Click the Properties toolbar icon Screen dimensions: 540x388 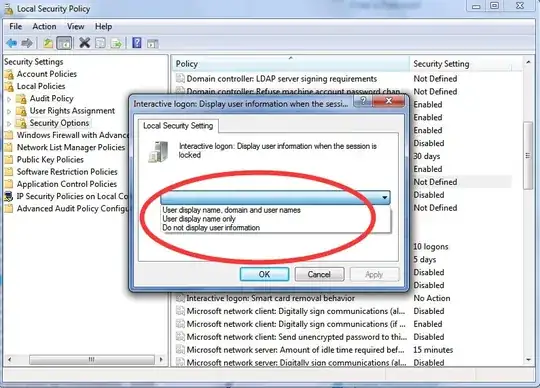(101, 43)
